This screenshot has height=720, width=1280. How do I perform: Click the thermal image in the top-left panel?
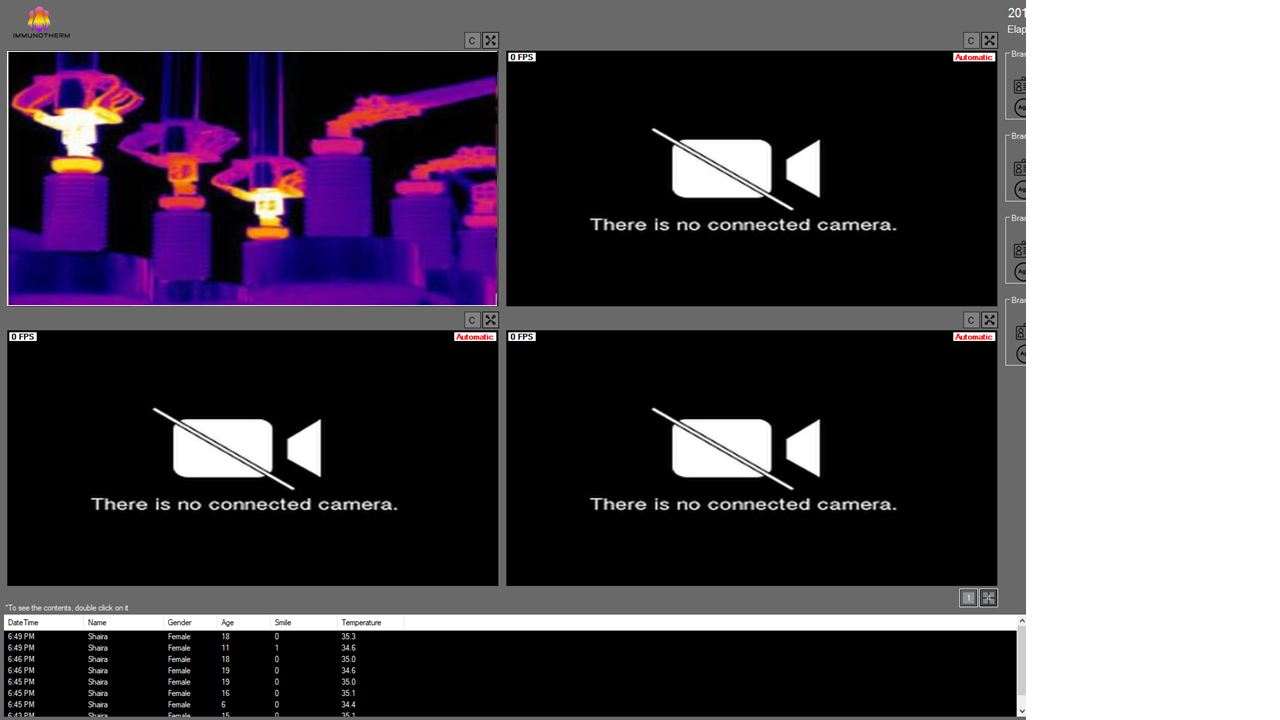click(x=252, y=178)
